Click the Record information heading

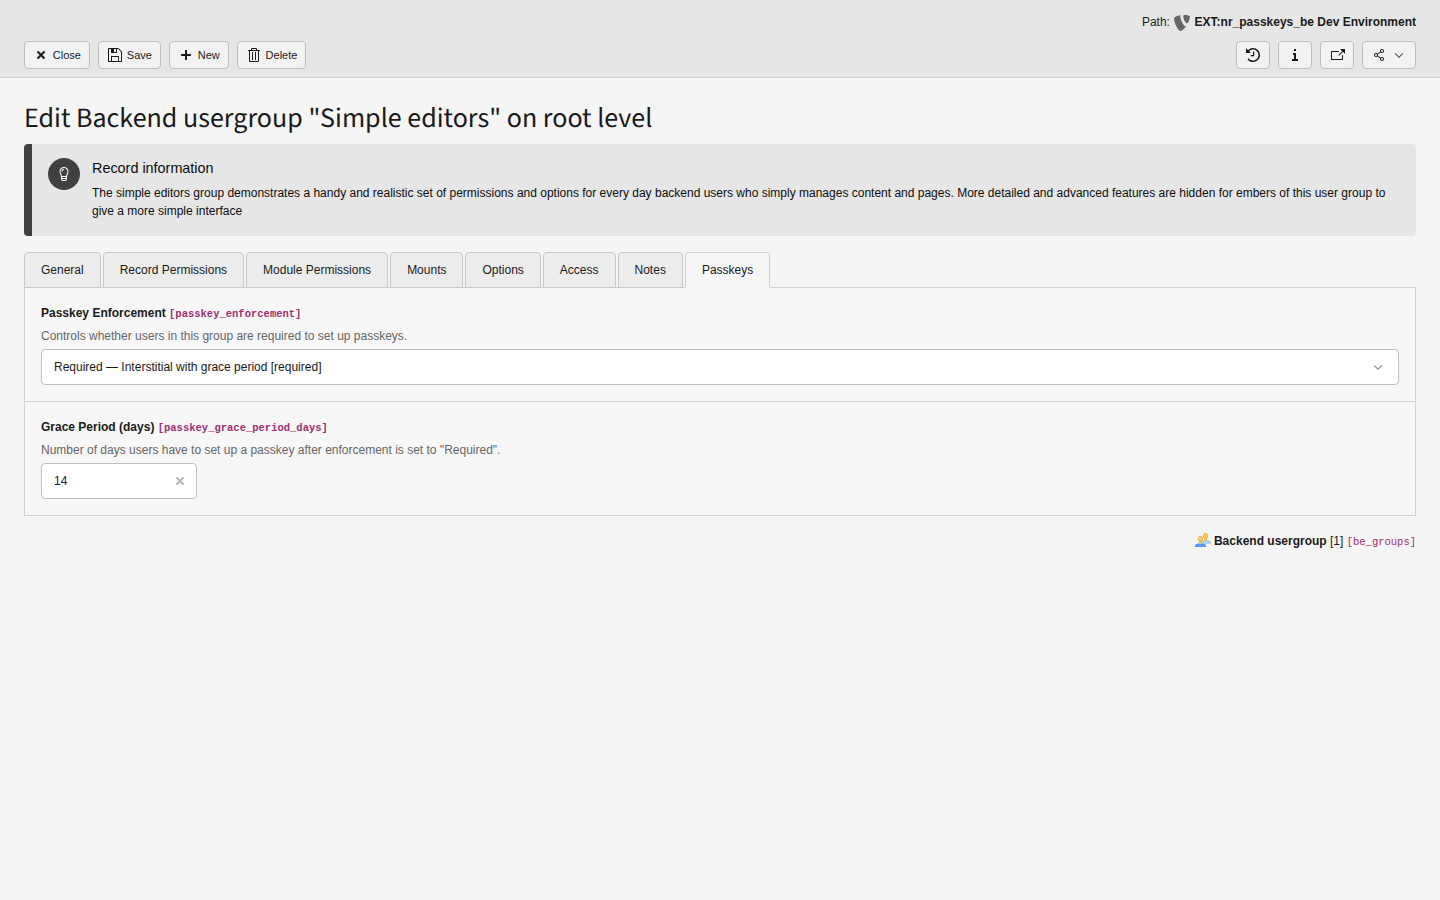tap(153, 168)
